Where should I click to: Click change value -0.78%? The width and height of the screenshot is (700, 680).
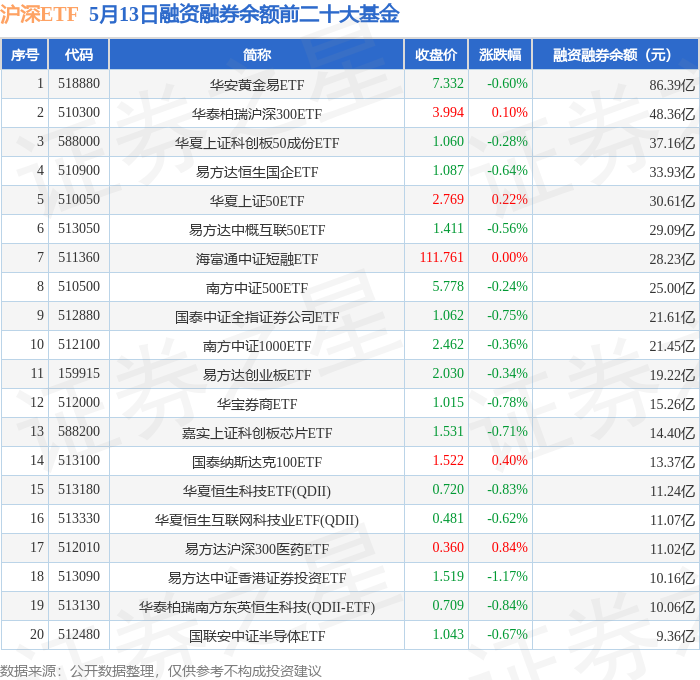click(x=507, y=403)
